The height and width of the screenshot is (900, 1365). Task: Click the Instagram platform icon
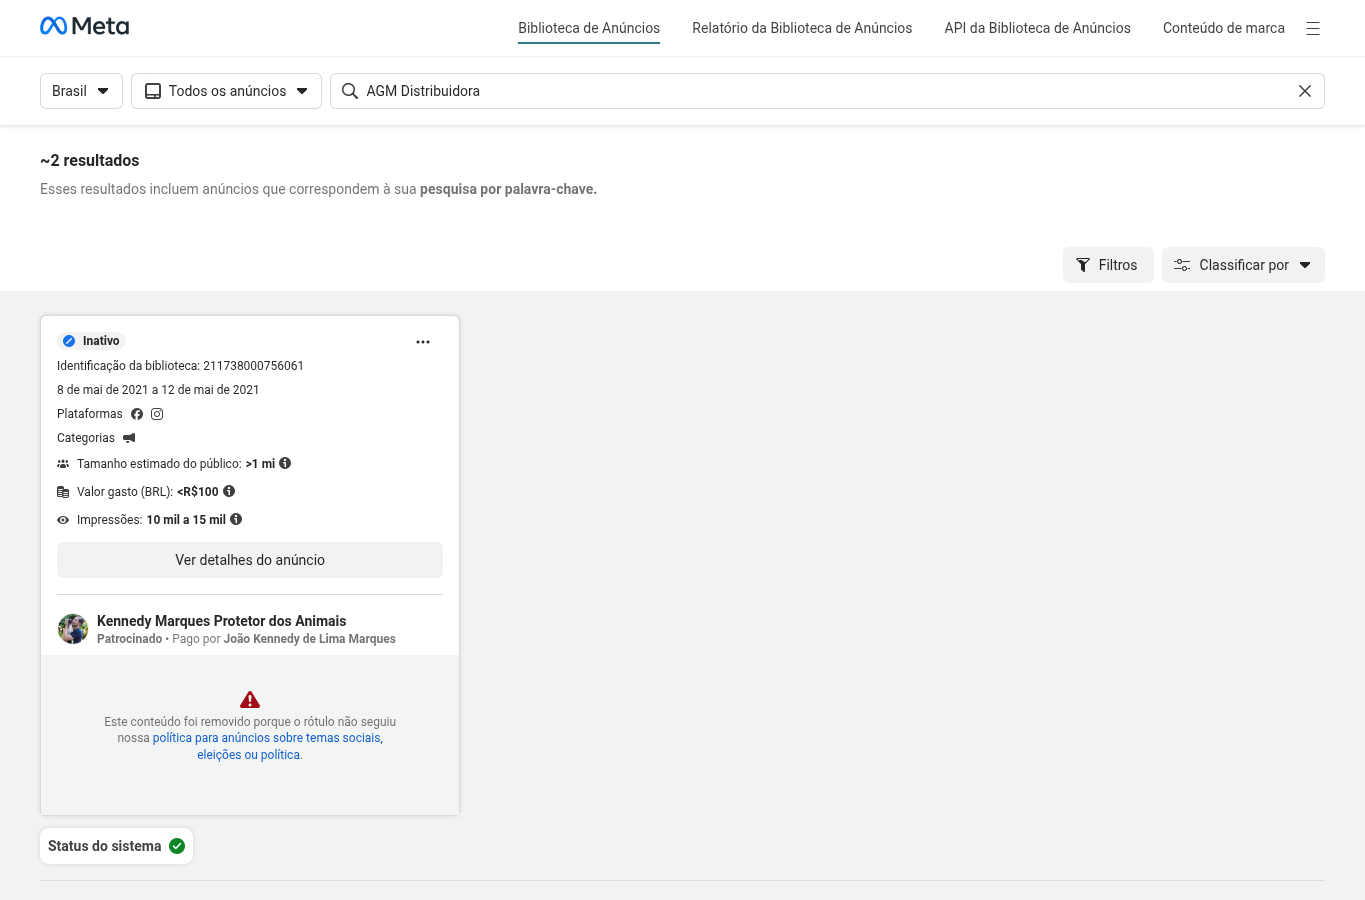[157, 414]
